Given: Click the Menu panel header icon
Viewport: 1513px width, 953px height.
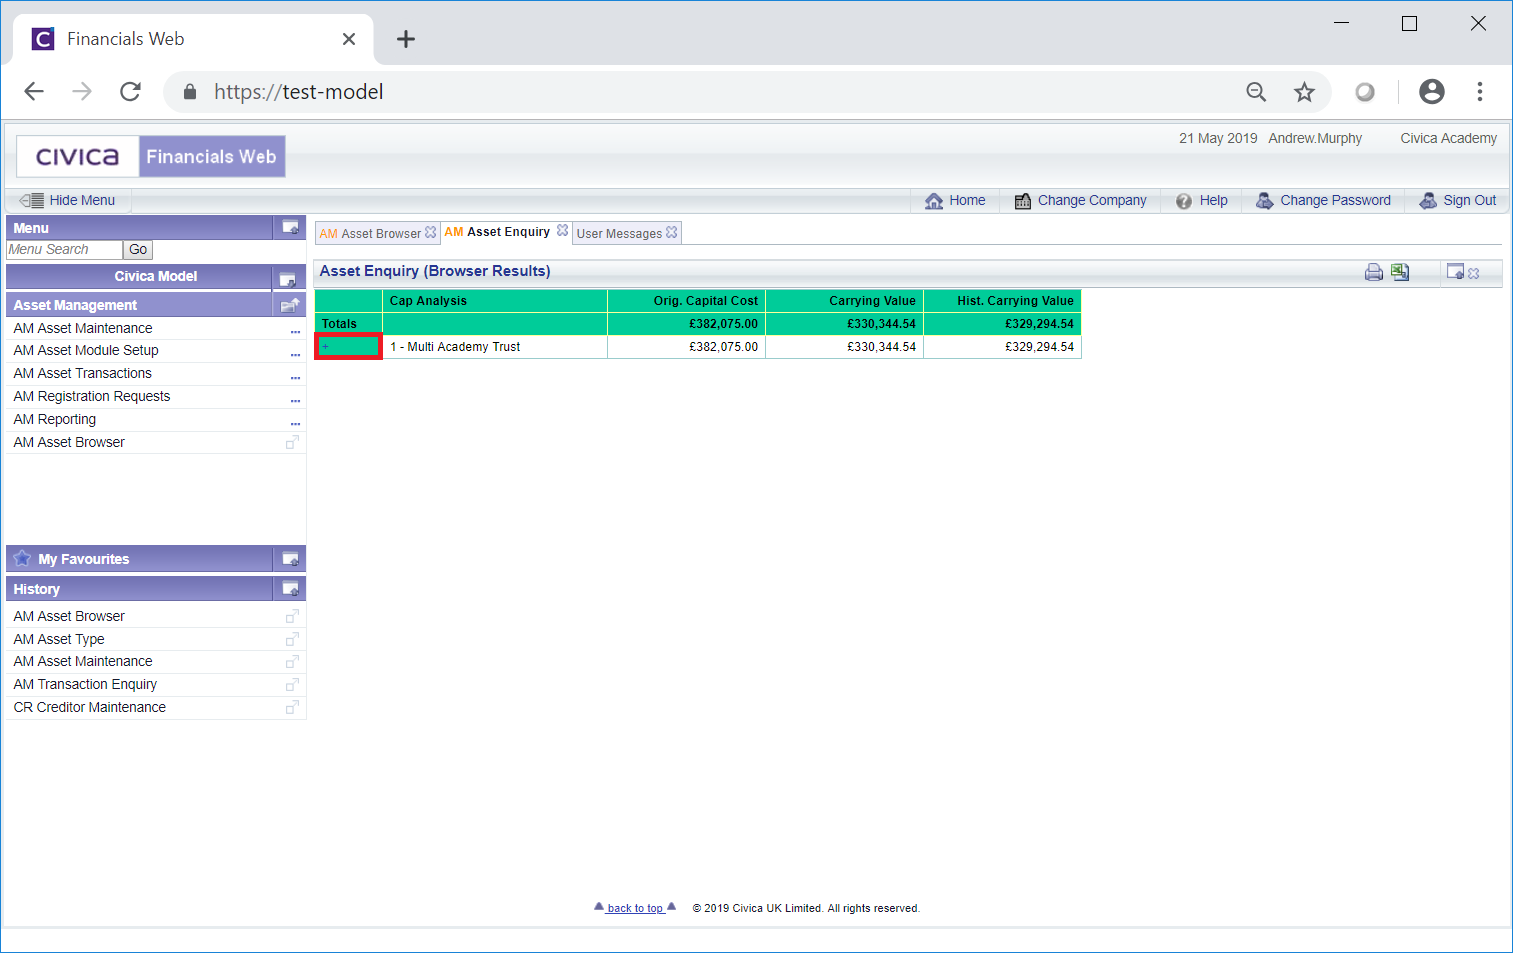Looking at the screenshot, I should click(x=290, y=227).
